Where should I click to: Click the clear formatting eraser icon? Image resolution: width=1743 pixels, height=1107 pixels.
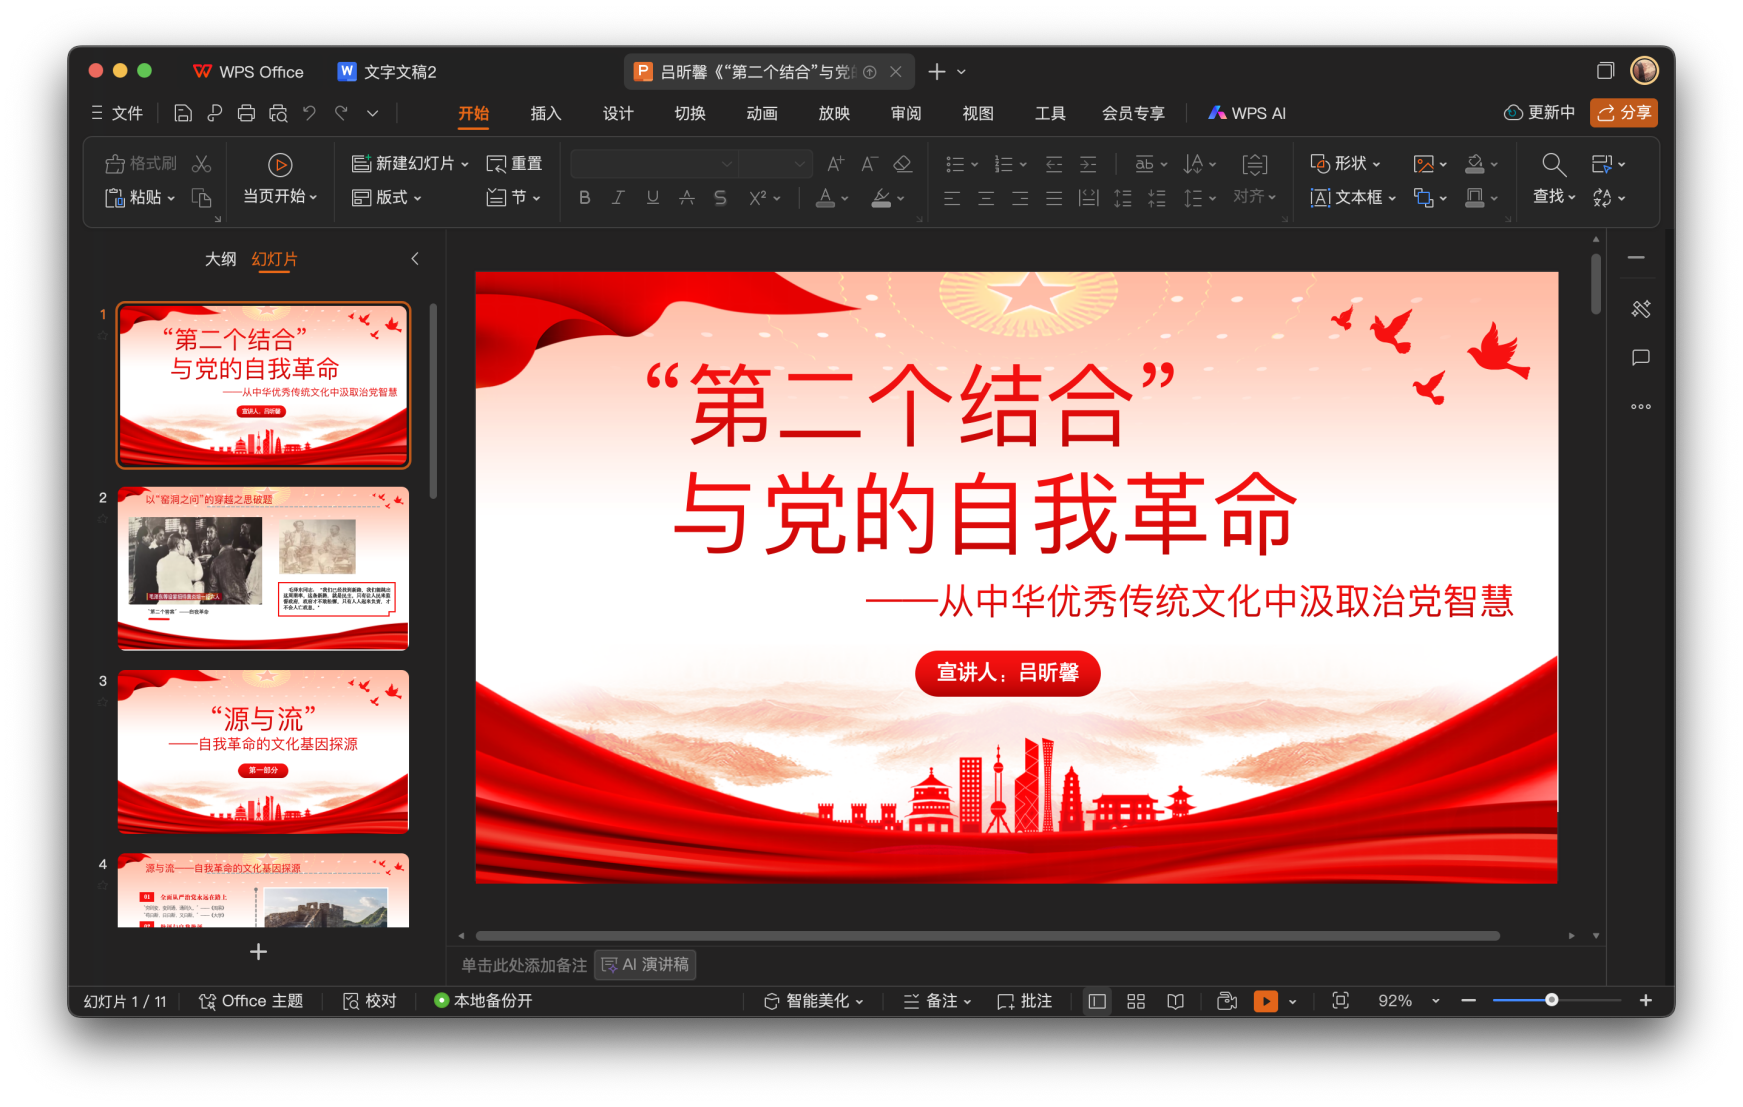(902, 164)
